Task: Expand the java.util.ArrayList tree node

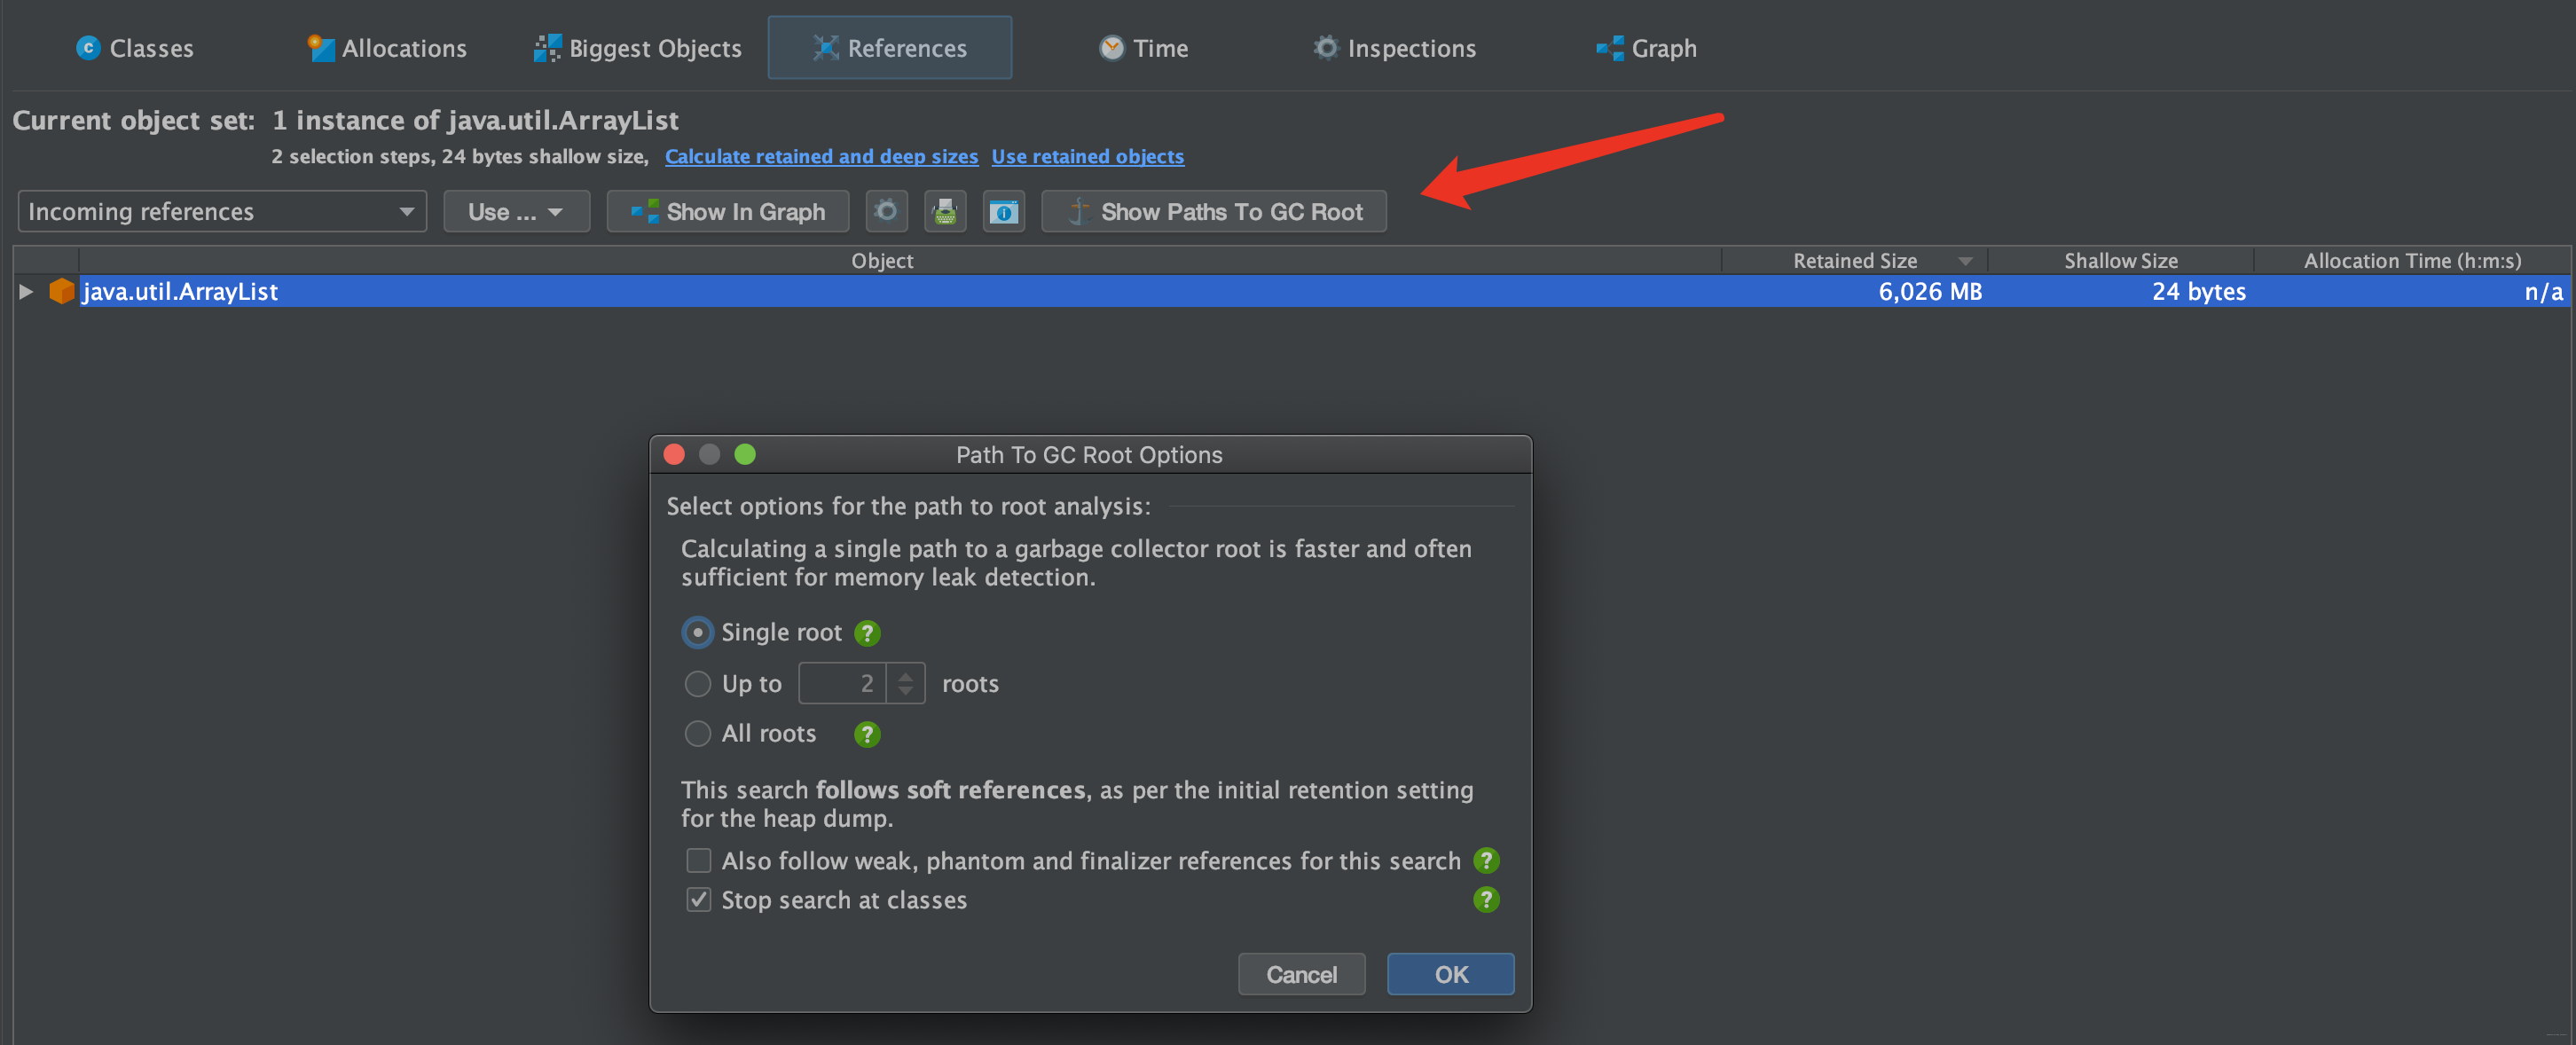Action: [x=26, y=291]
